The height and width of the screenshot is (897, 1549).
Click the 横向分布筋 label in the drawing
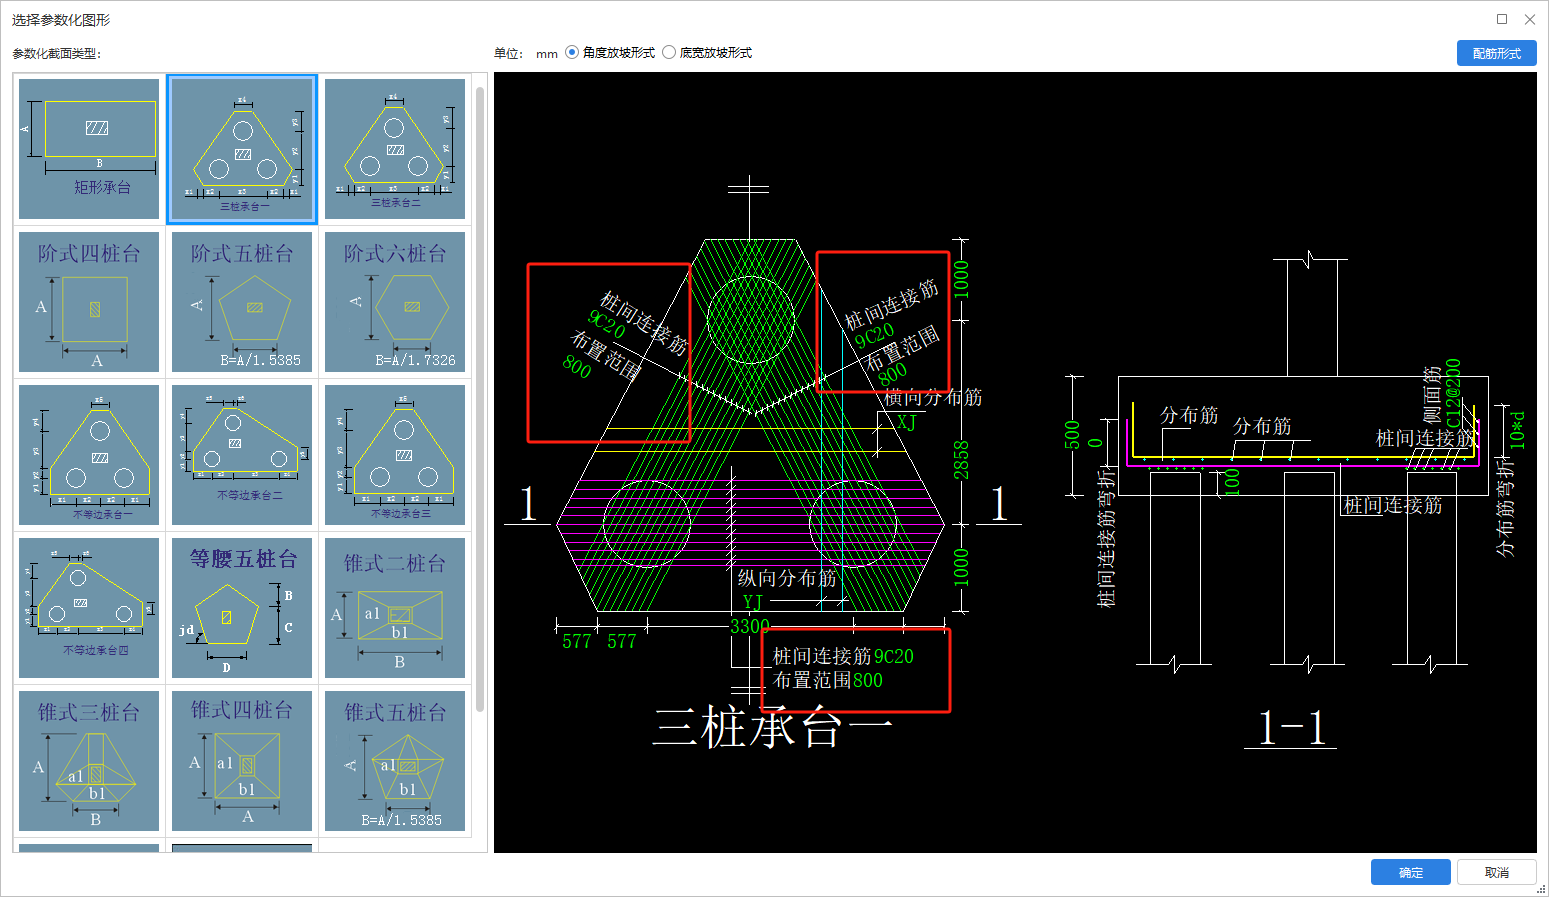pyautogui.click(x=933, y=397)
